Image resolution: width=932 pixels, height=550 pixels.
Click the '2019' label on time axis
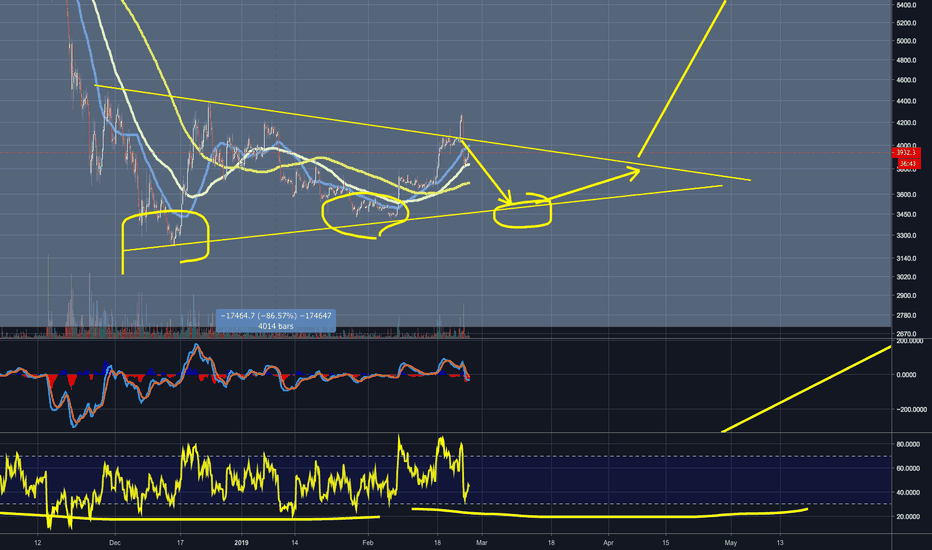click(241, 543)
